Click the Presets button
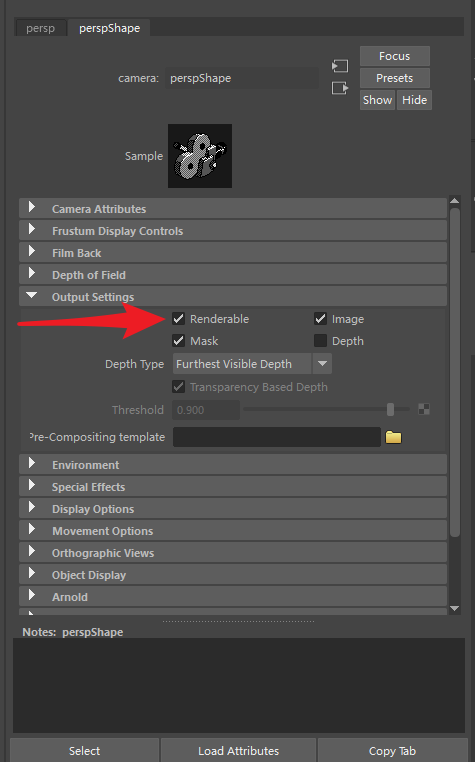 coord(395,78)
